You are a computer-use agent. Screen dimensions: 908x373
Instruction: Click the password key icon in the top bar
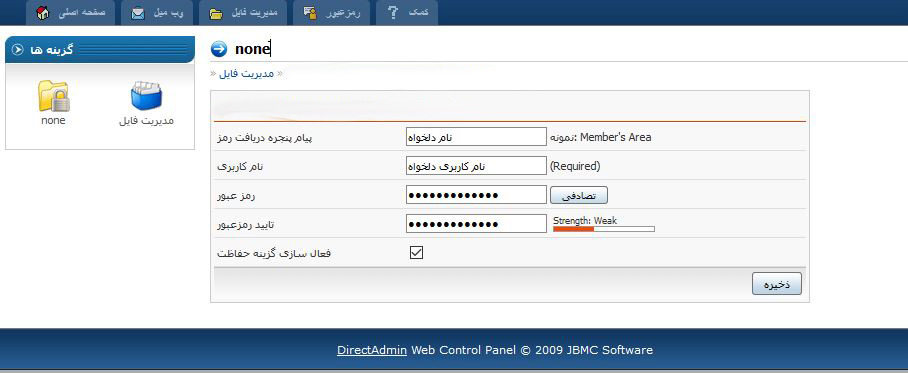click(310, 13)
